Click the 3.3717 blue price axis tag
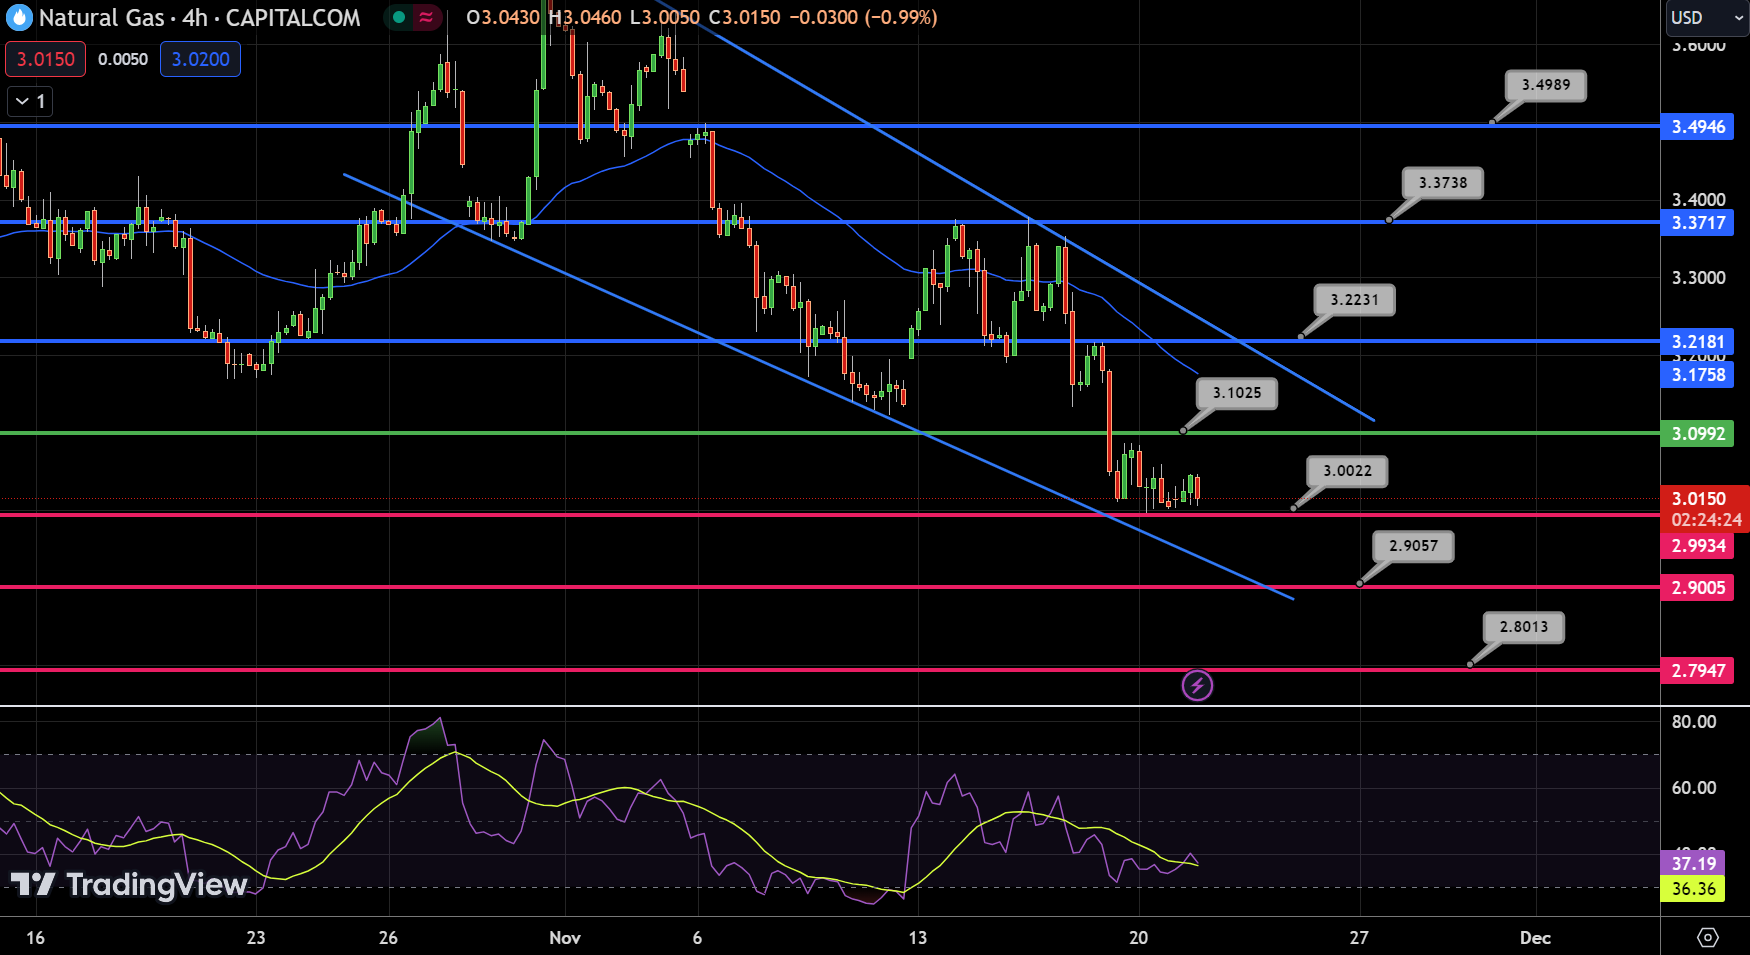Image resolution: width=1750 pixels, height=955 pixels. click(1698, 223)
